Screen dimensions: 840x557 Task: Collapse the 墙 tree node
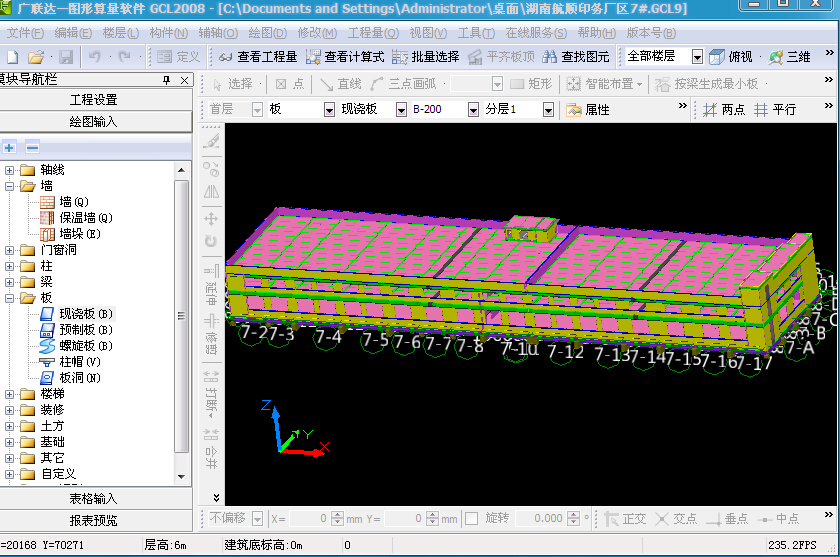(9, 186)
